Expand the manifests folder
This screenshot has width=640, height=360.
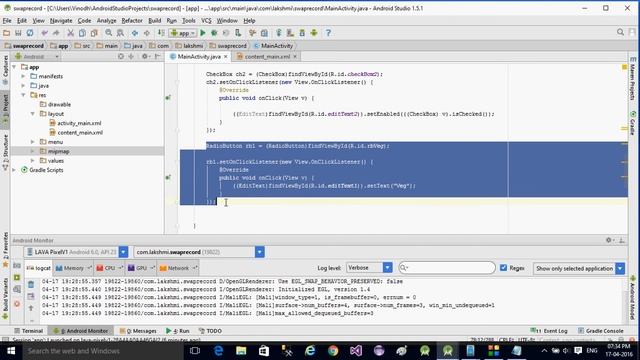click(x=23, y=76)
